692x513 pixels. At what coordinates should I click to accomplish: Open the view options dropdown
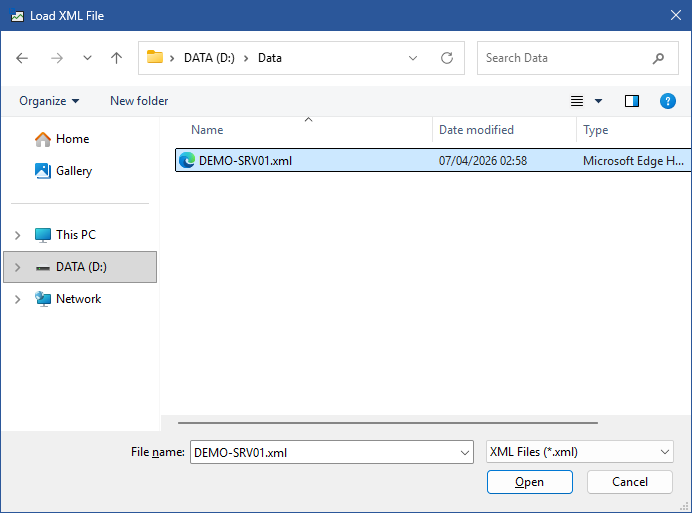[x=598, y=101]
